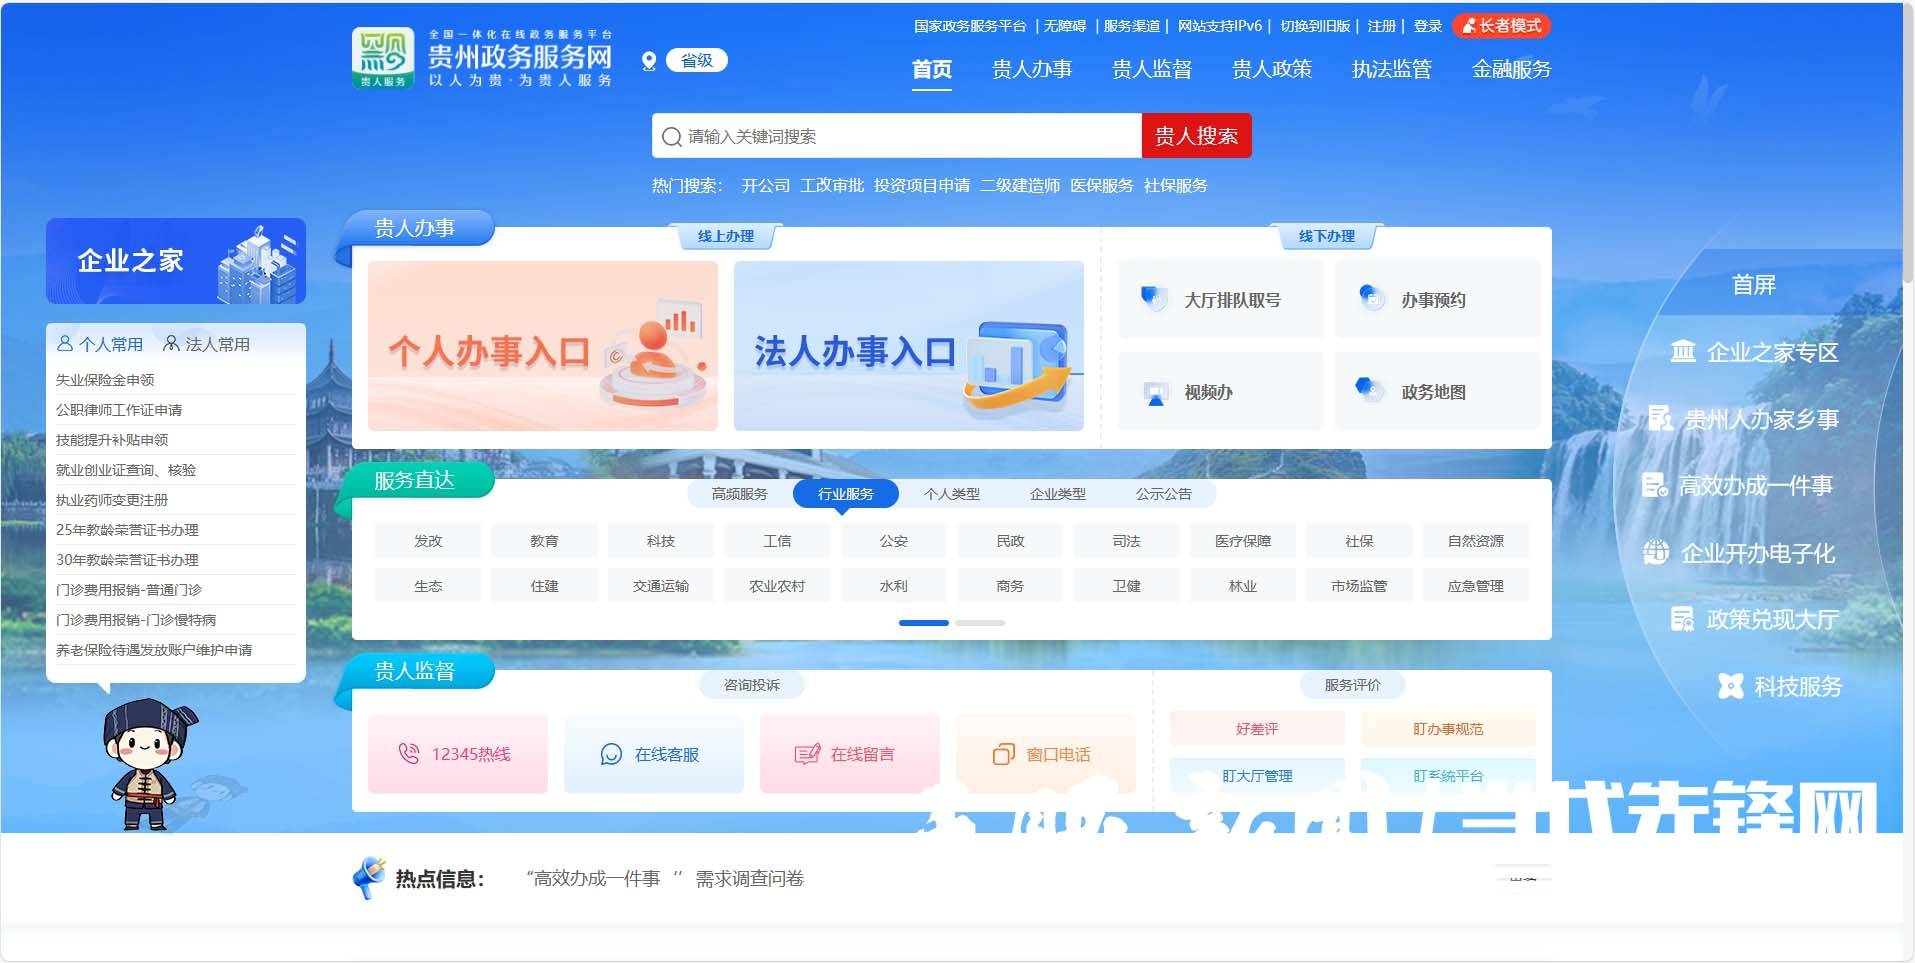
Task: Open the 法人办事入口 banner
Action: (909, 346)
